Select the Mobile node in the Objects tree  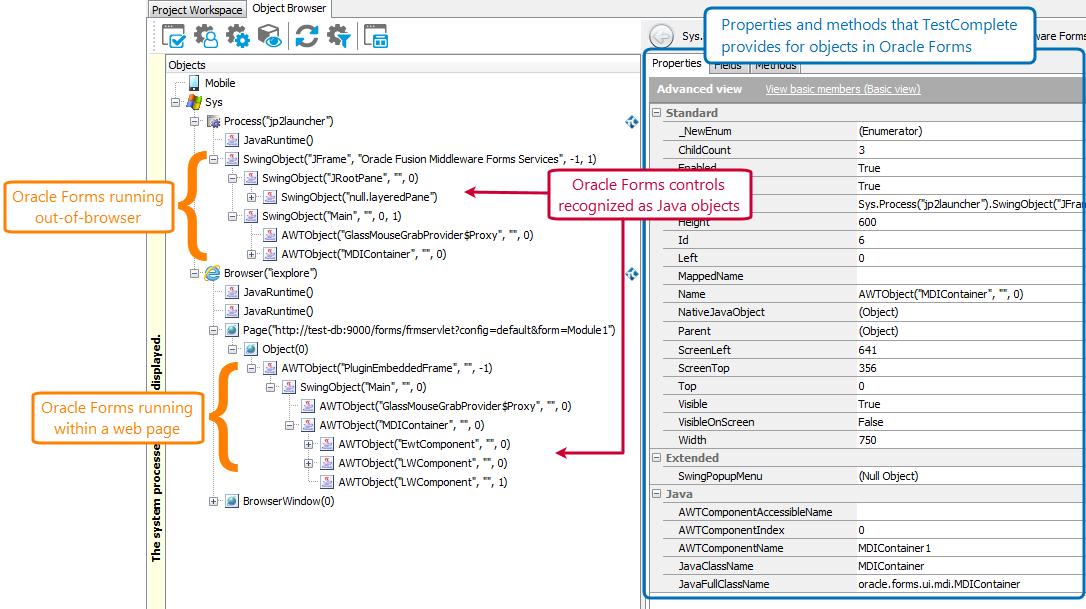click(219, 82)
